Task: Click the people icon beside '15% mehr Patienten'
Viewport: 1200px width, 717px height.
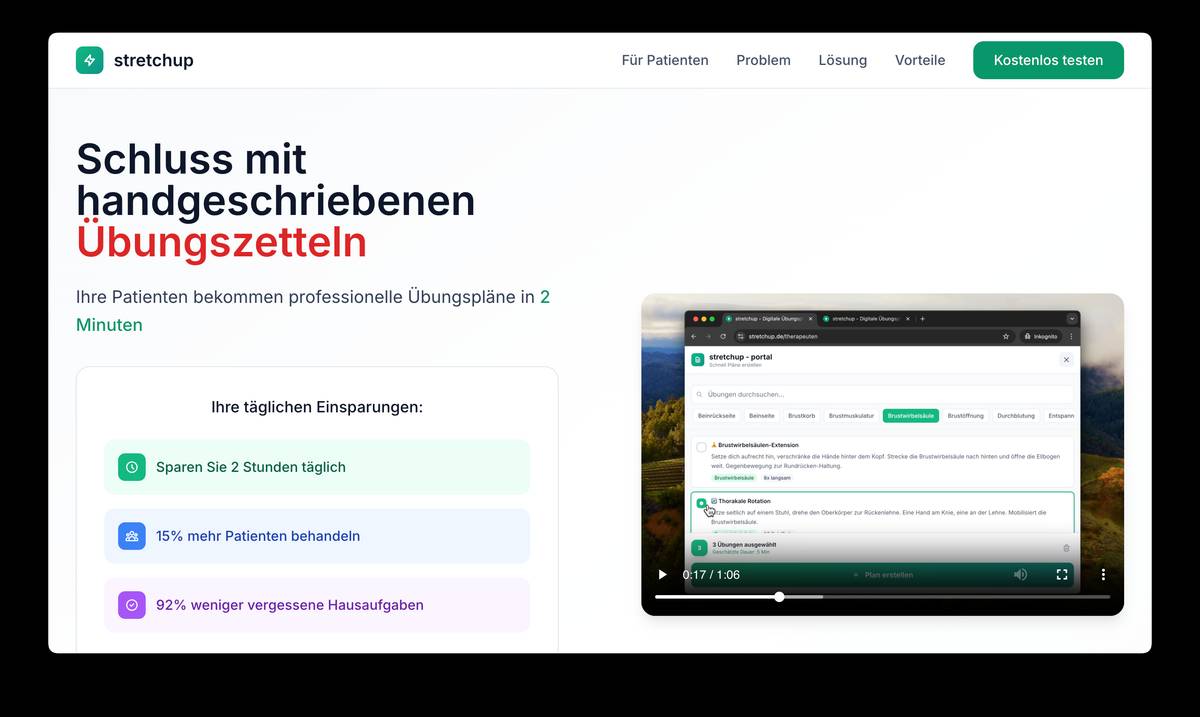Action: [132, 536]
